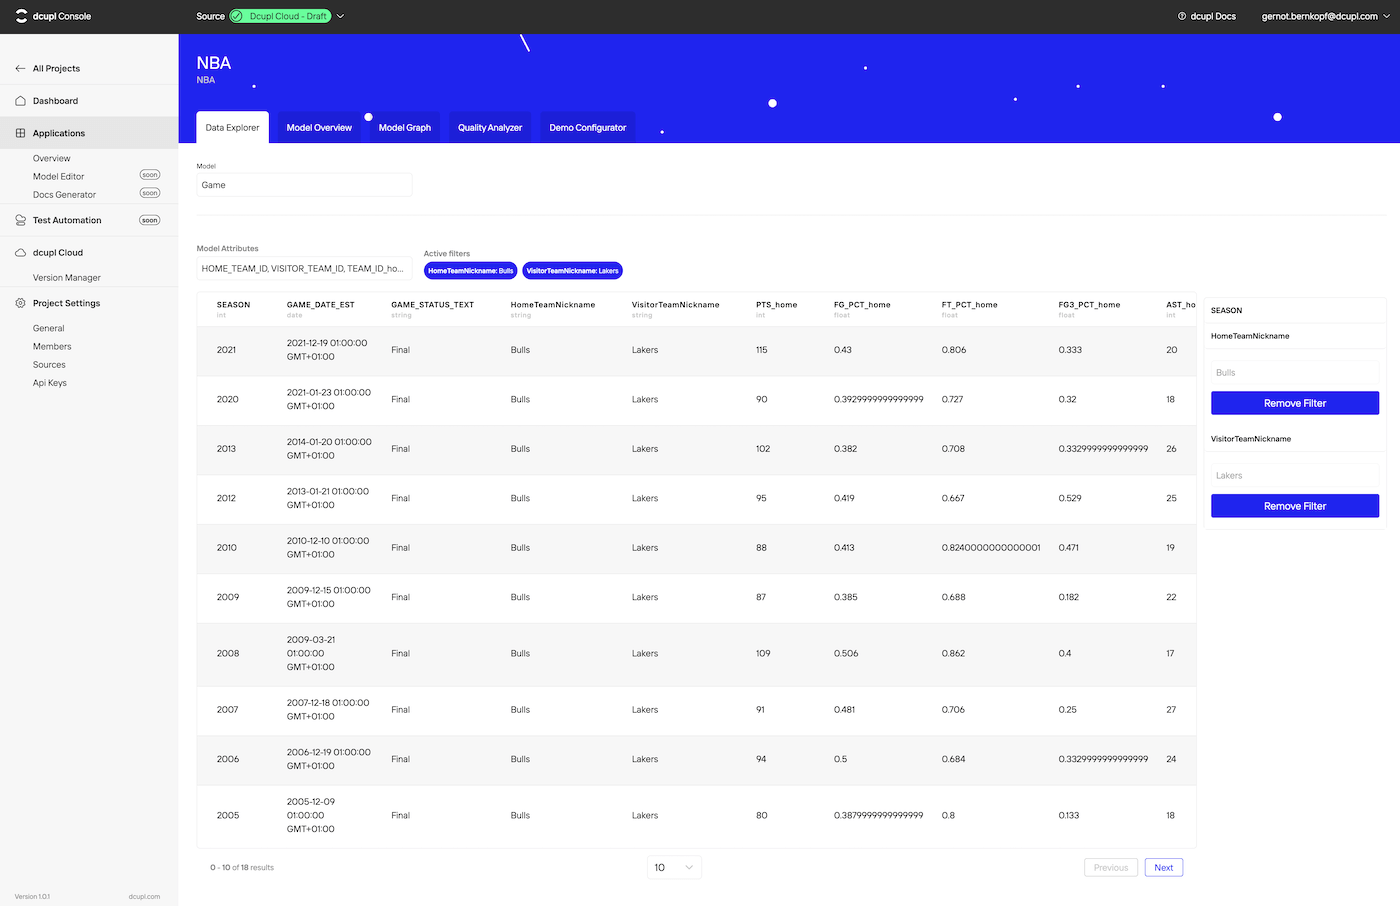
Task: Click the Project Settings gear icon
Action: coord(20,303)
